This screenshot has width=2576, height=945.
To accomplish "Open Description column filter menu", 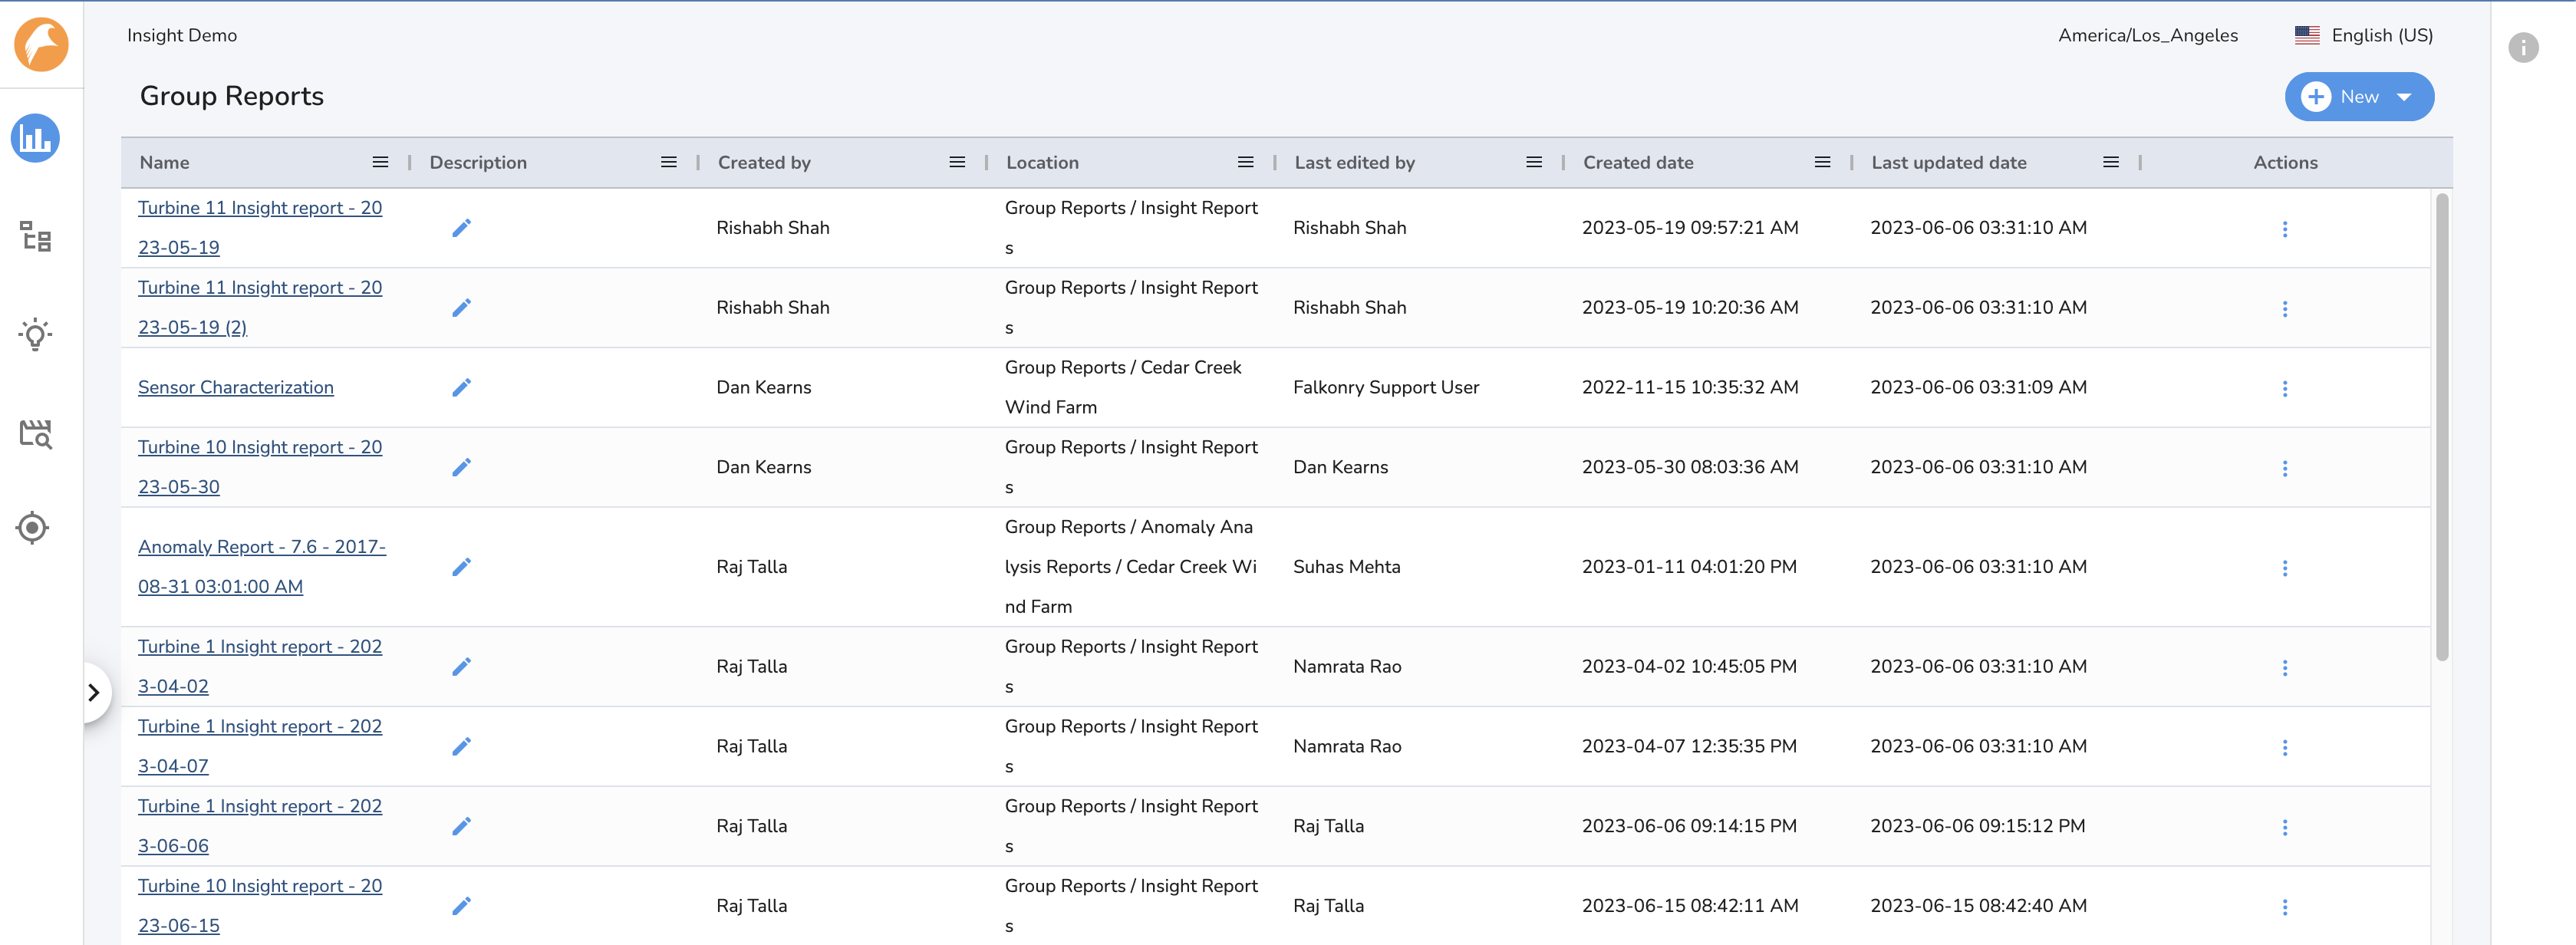I will click(669, 162).
